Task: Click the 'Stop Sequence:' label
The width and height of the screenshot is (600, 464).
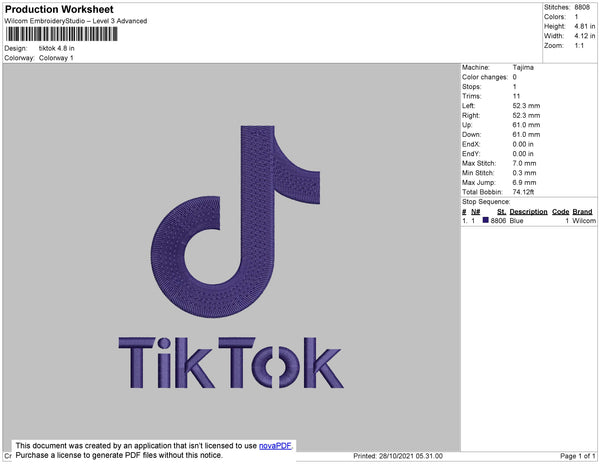Action: click(486, 202)
